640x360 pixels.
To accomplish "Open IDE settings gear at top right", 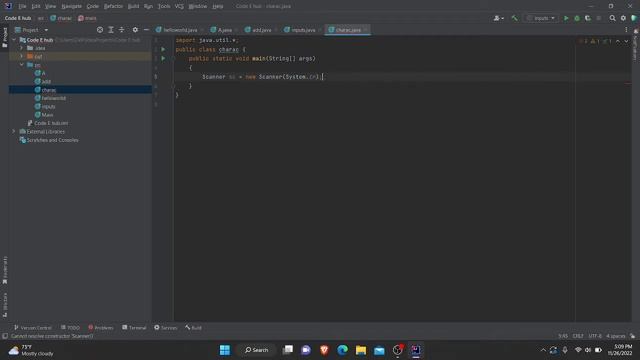I will (x=623, y=18).
